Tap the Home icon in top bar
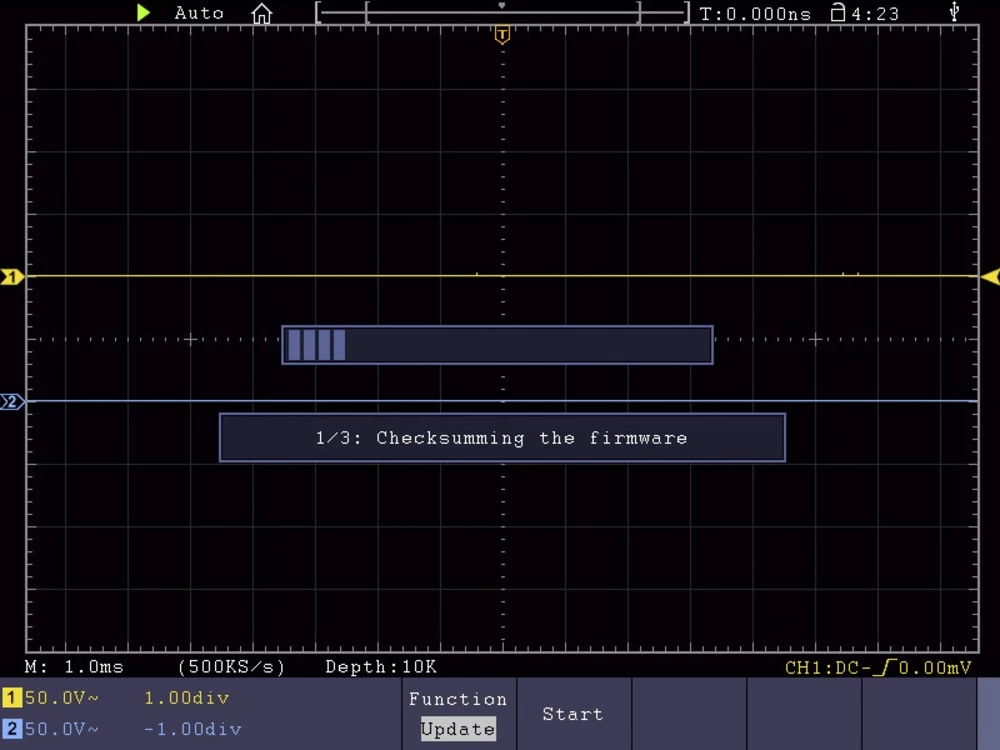1000x750 pixels. pyautogui.click(x=262, y=14)
